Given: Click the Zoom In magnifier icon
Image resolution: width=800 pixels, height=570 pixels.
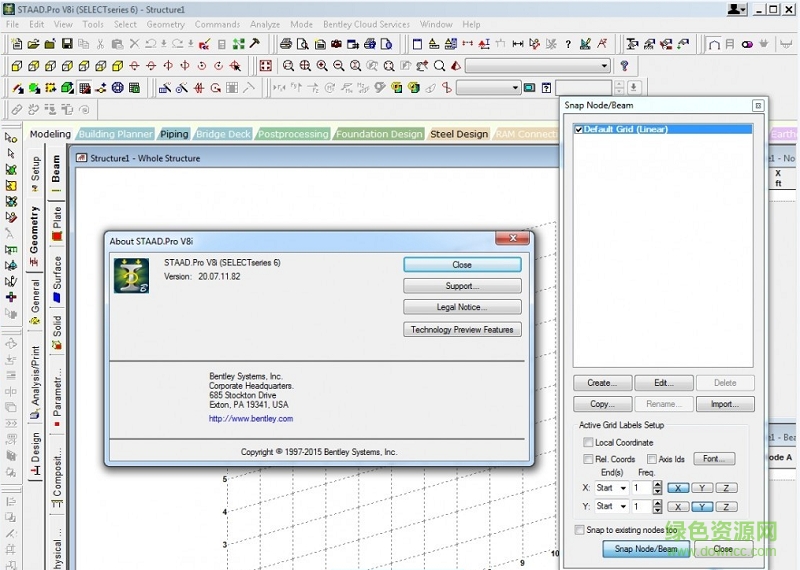Looking at the screenshot, I should 323,66.
